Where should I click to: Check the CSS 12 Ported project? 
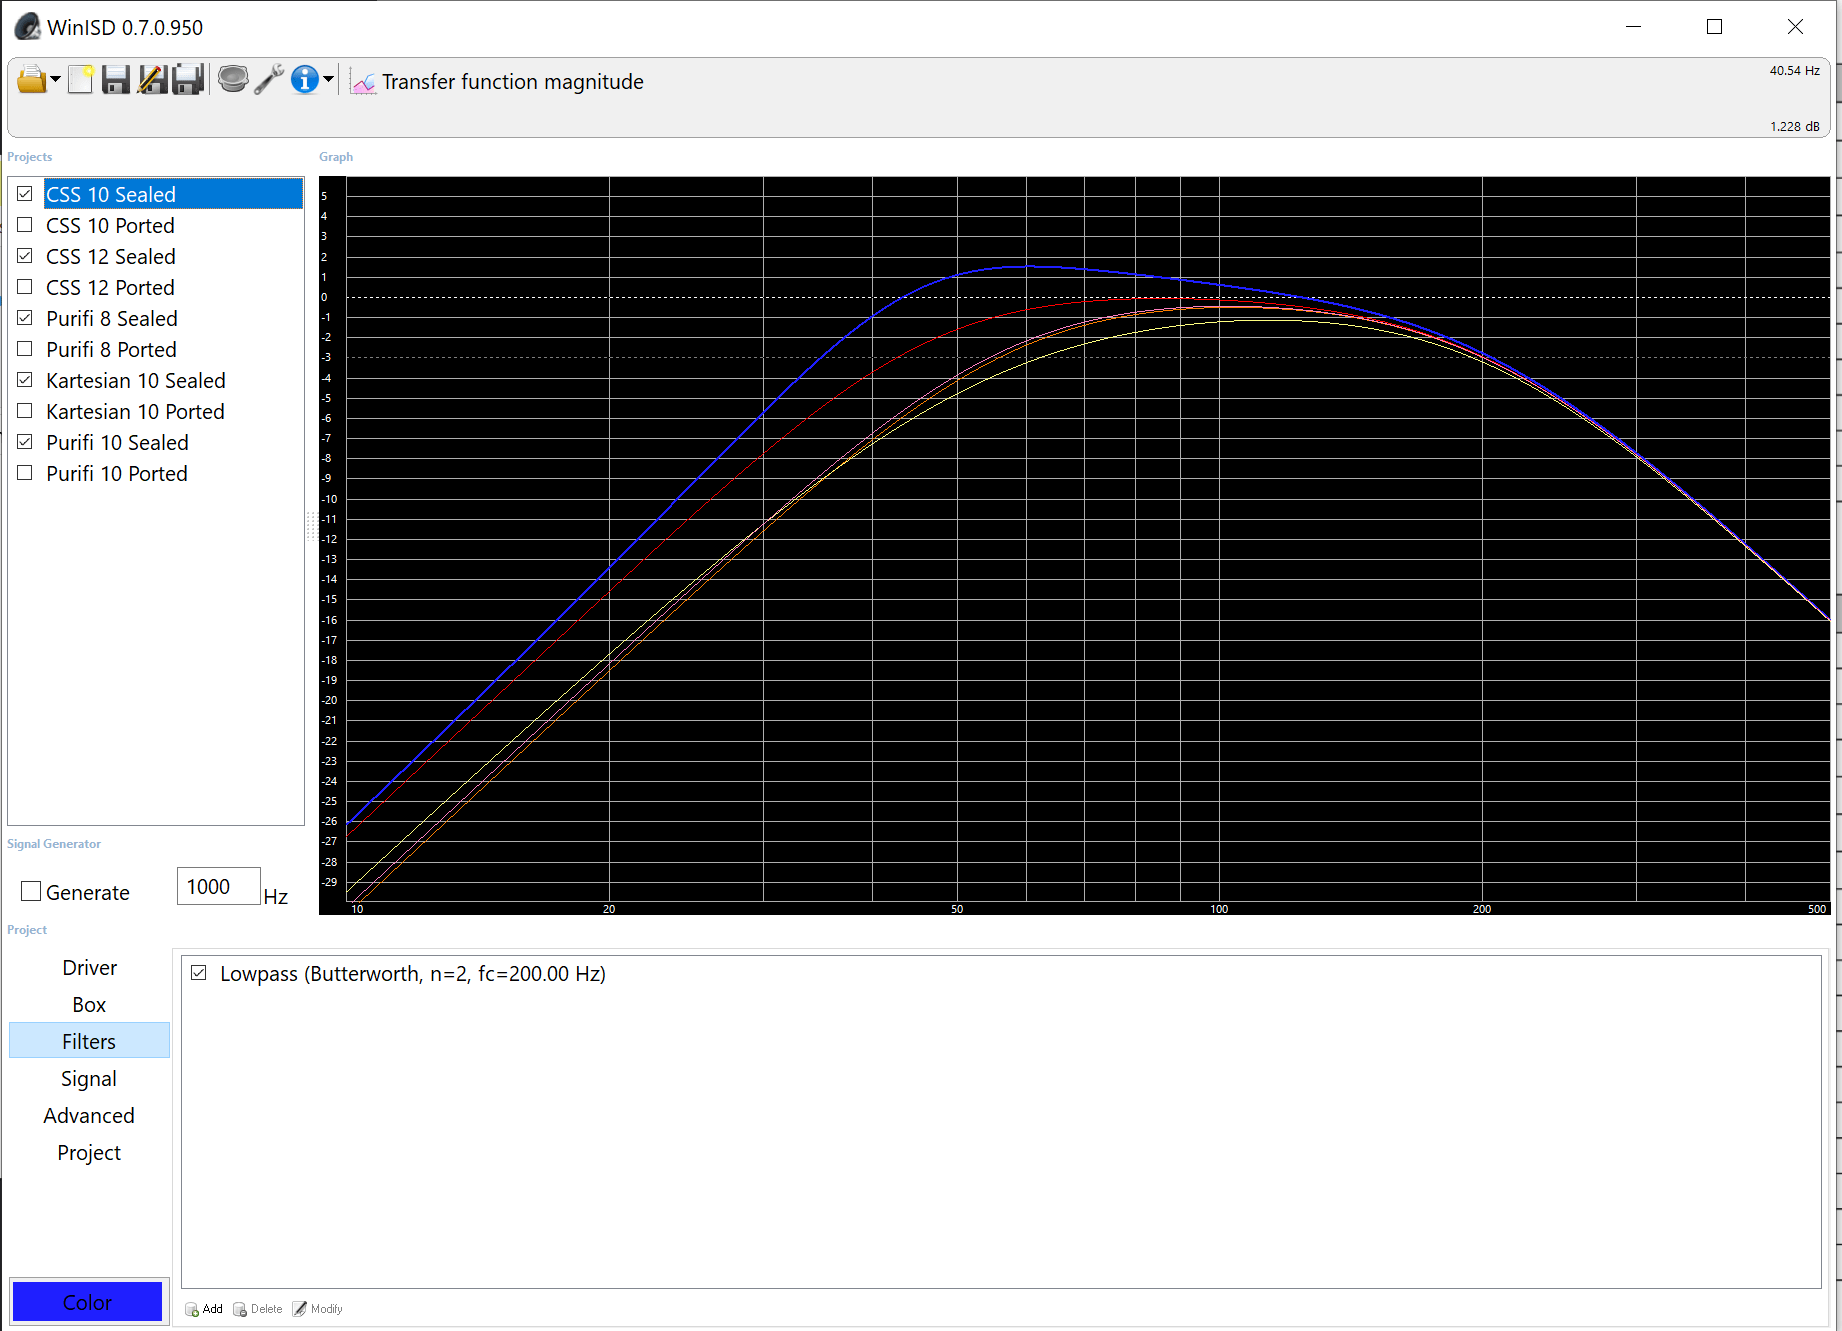tap(25, 287)
